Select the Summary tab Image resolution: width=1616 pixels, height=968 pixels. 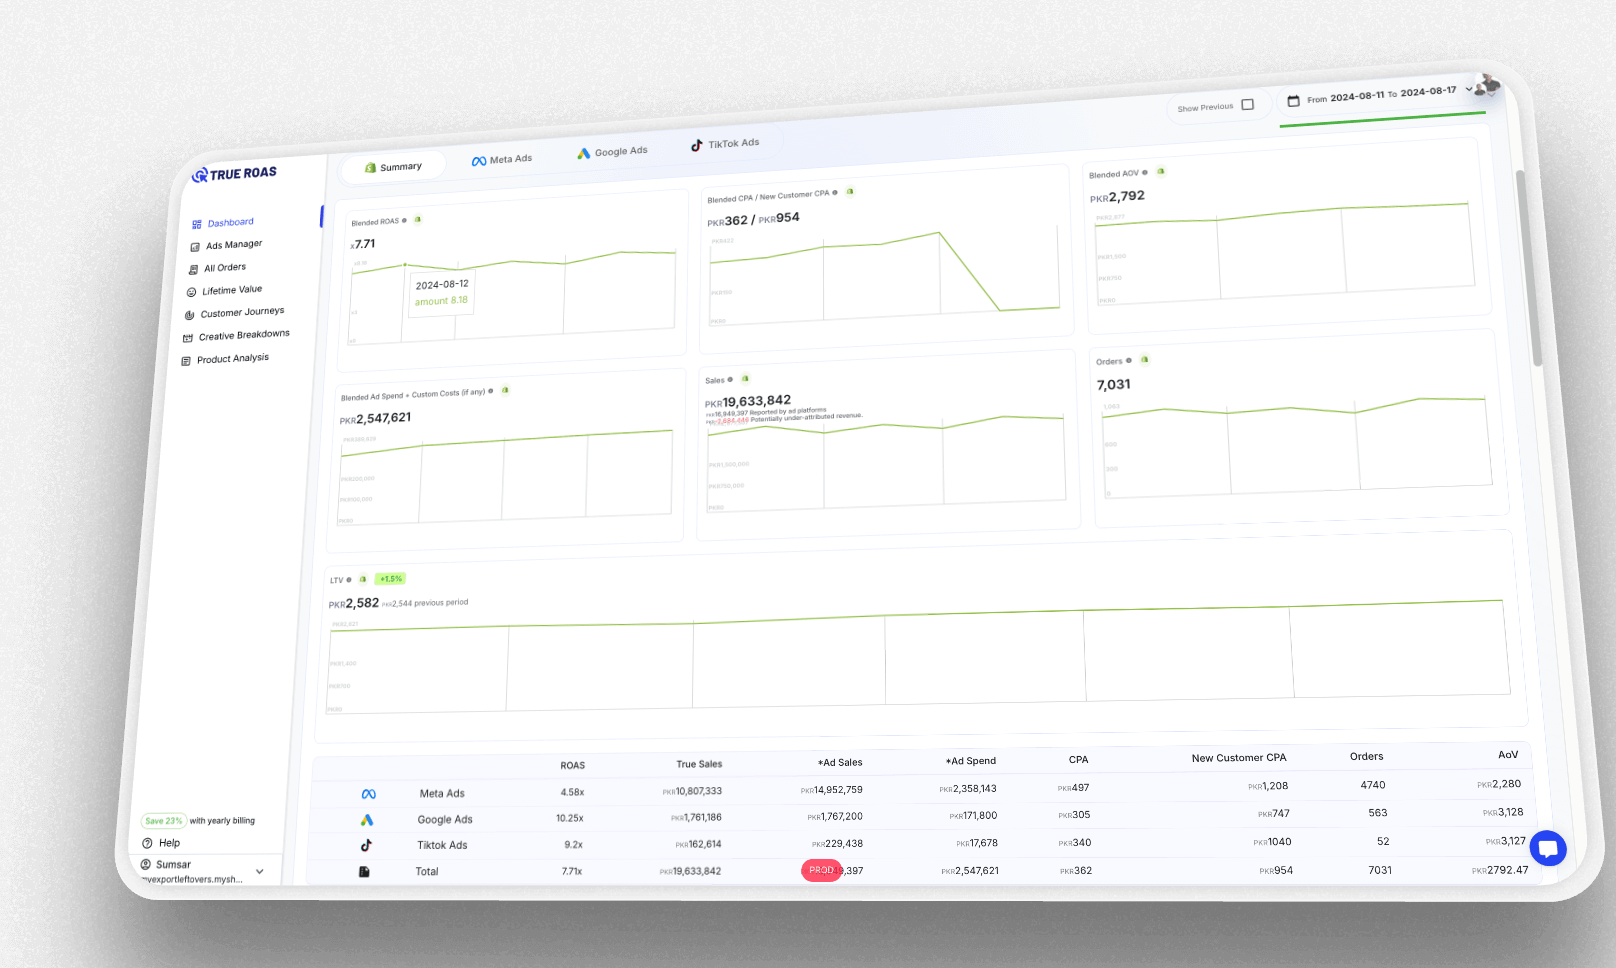pyautogui.click(x=392, y=167)
